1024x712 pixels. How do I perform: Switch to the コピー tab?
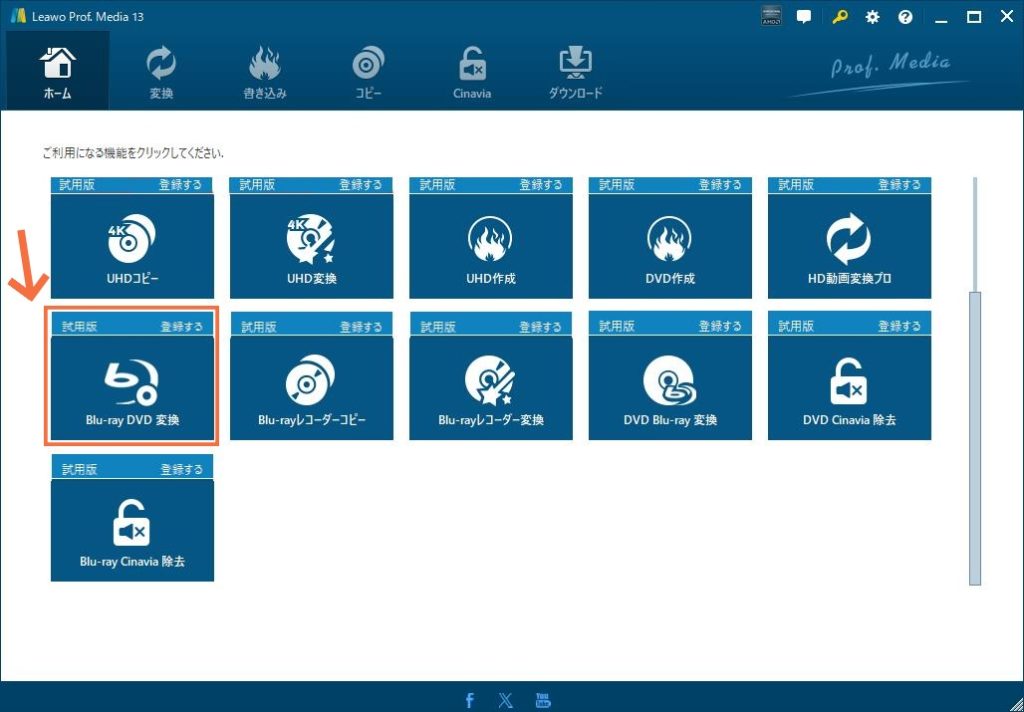click(x=368, y=71)
